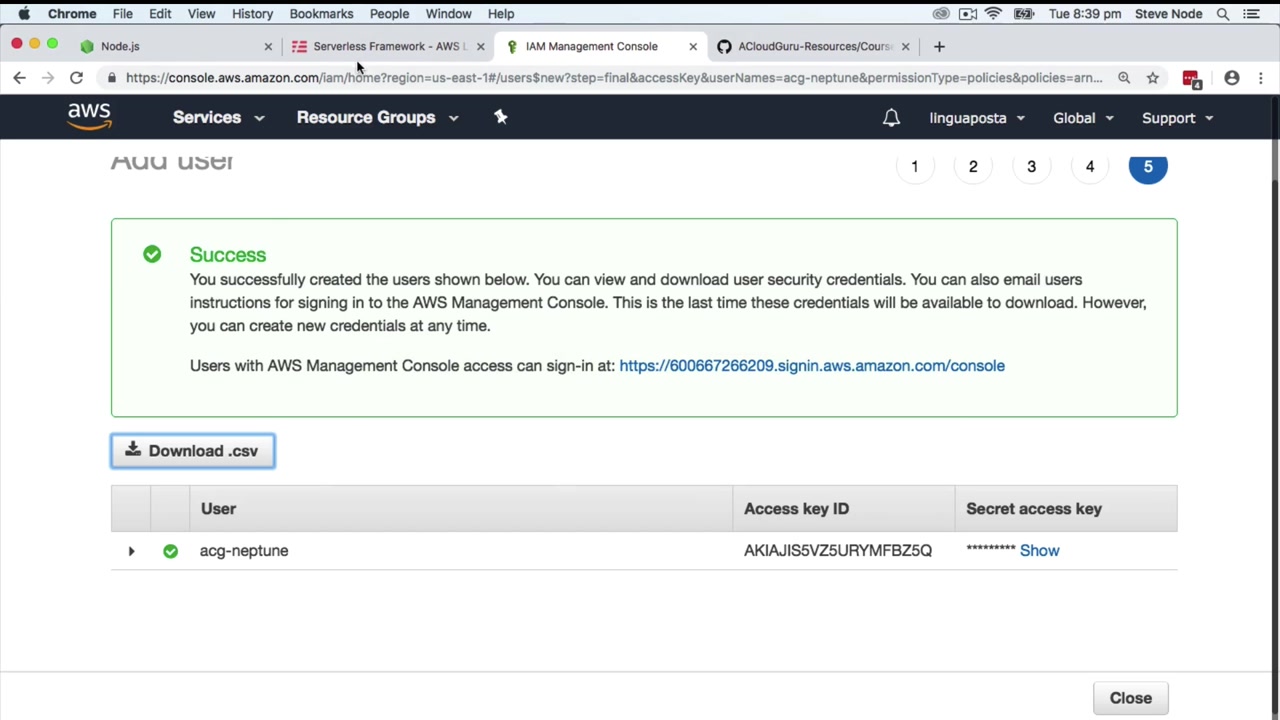
Task: Click the Close button
Action: pos(1130,698)
